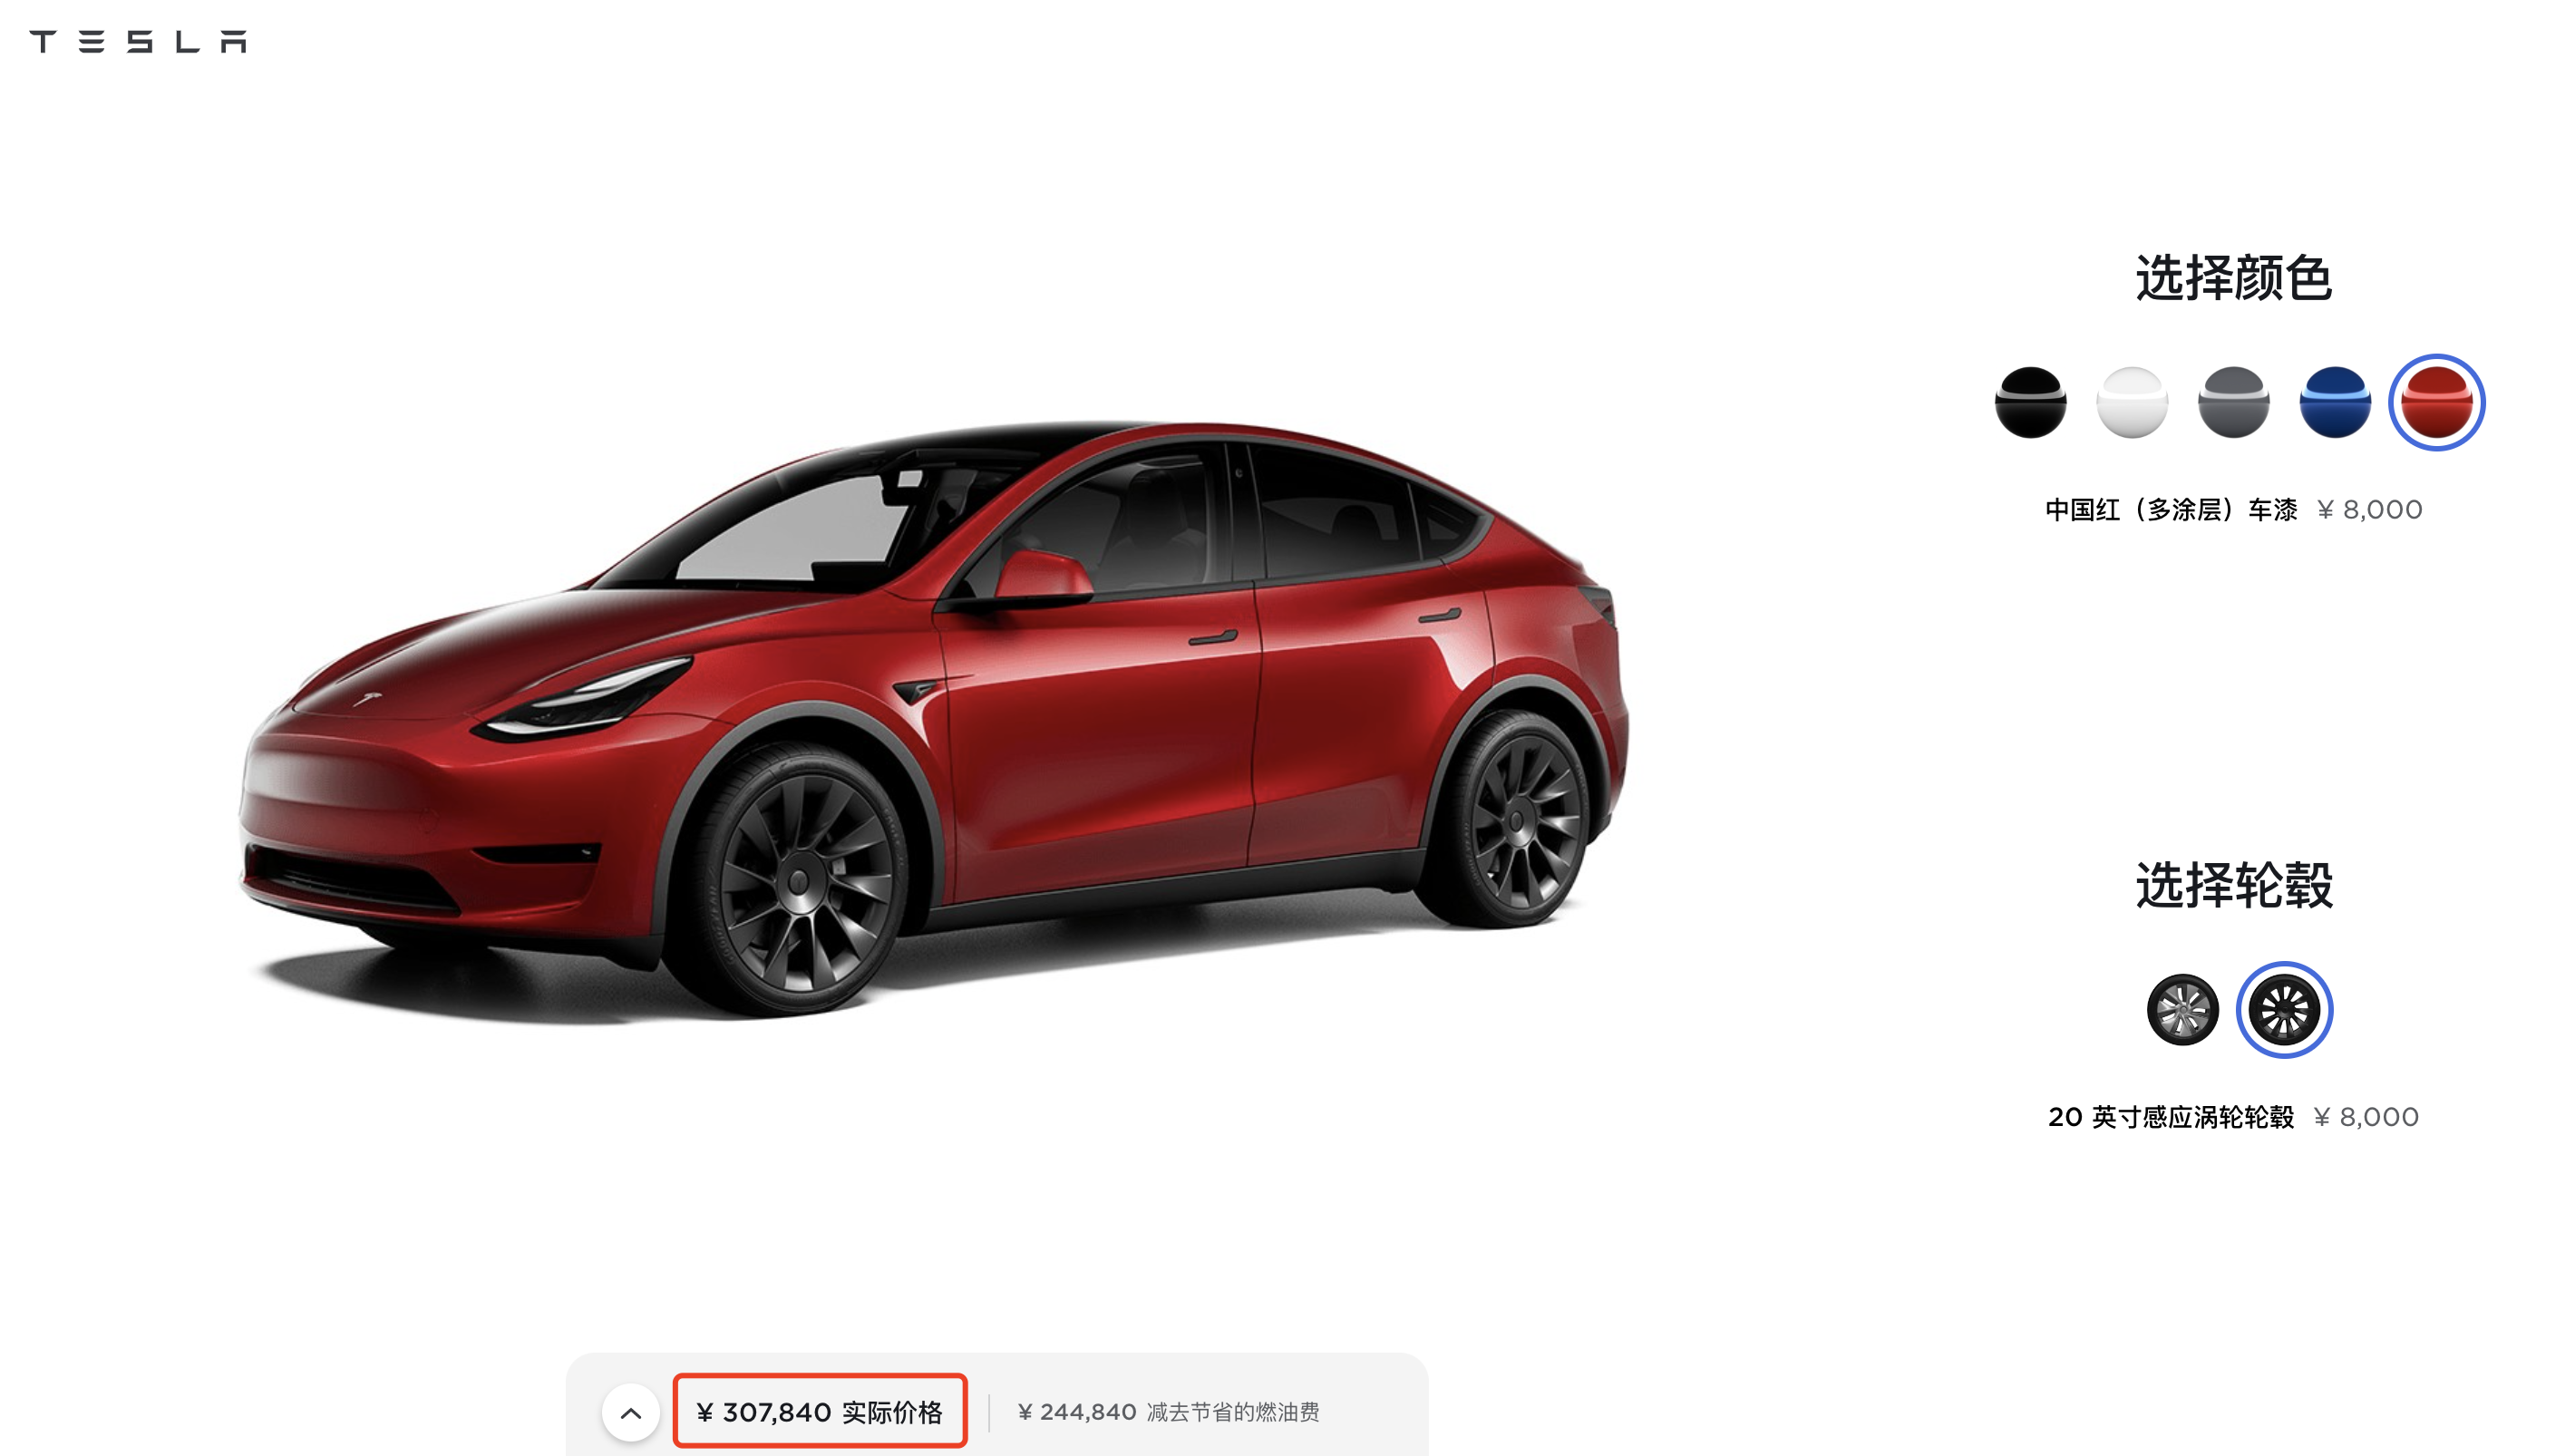Viewport: 2575px width, 1456px height.
Task: Click the selected red multi-coat paint
Action: coord(2436,402)
